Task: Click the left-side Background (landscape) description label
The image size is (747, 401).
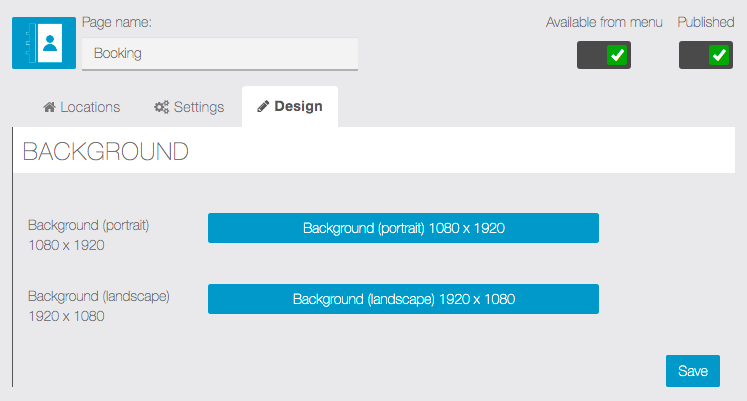Action: coord(99,296)
